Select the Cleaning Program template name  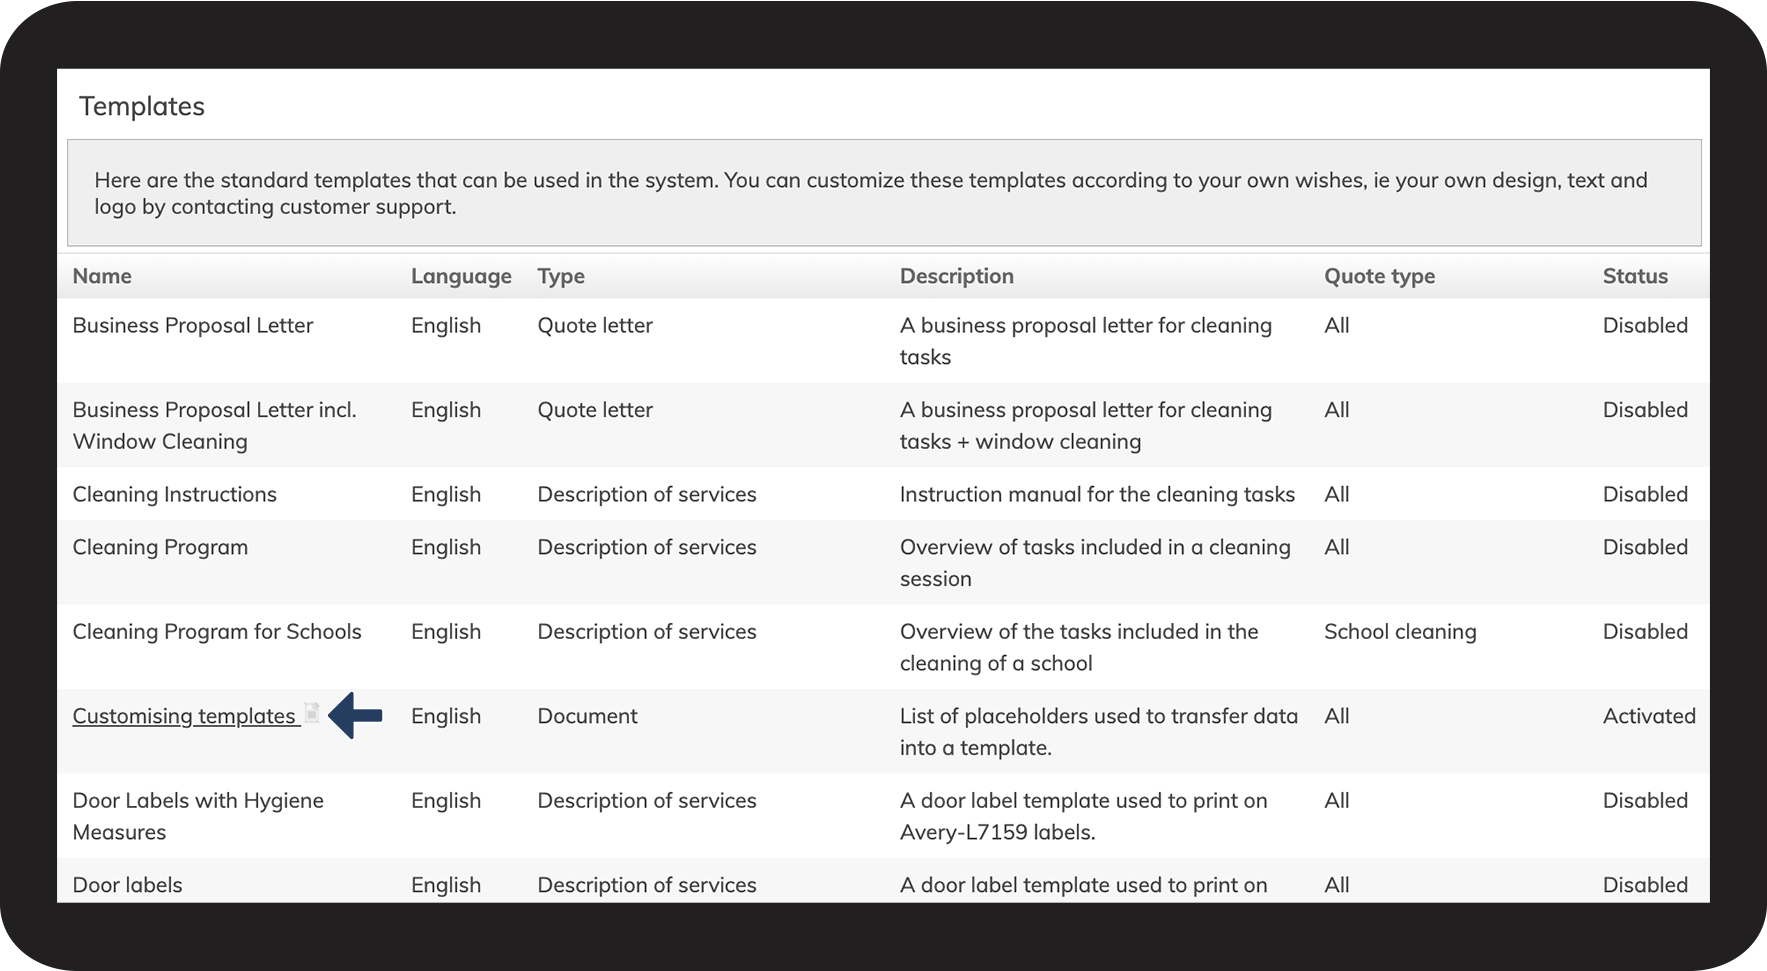tap(160, 548)
